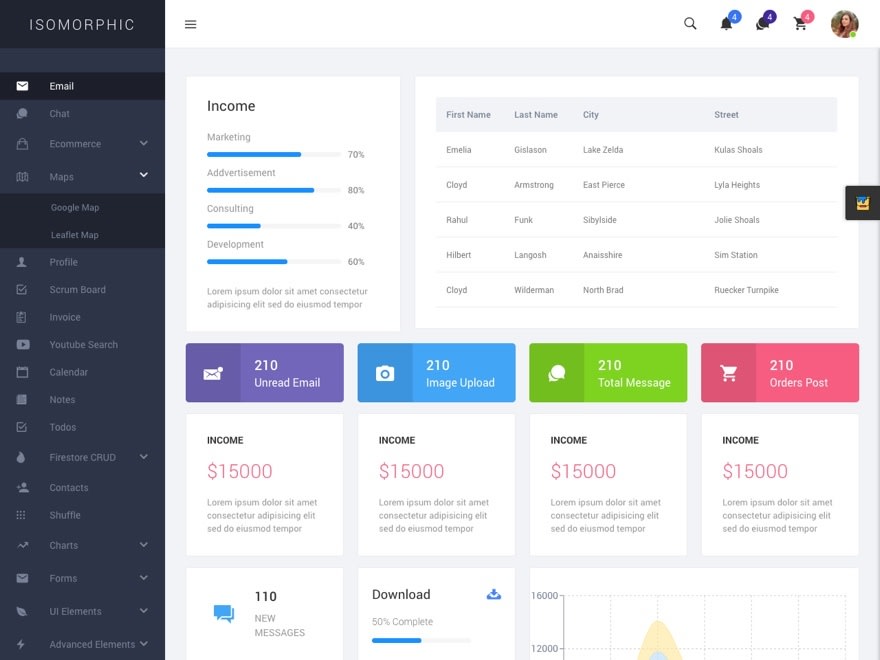Open the messages chat bubble icon in top bar
The height and width of the screenshot is (660, 880).
pos(762,24)
